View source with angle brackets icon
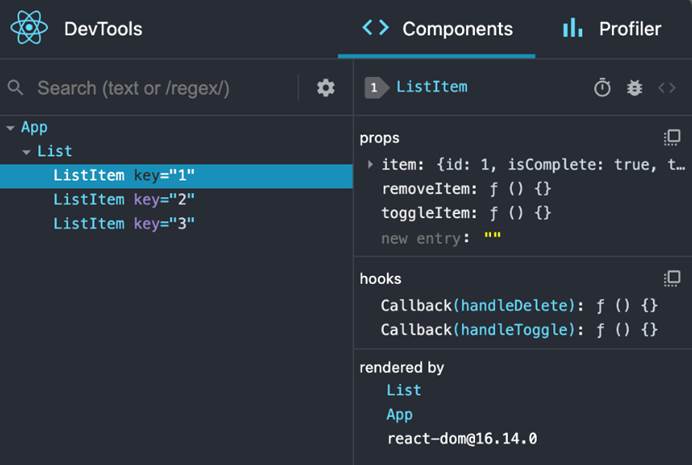692x465 pixels. (667, 88)
